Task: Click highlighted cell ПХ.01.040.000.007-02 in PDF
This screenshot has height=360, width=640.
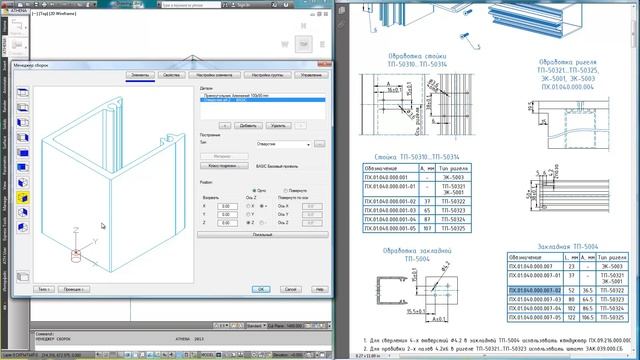Action: (535, 290)
